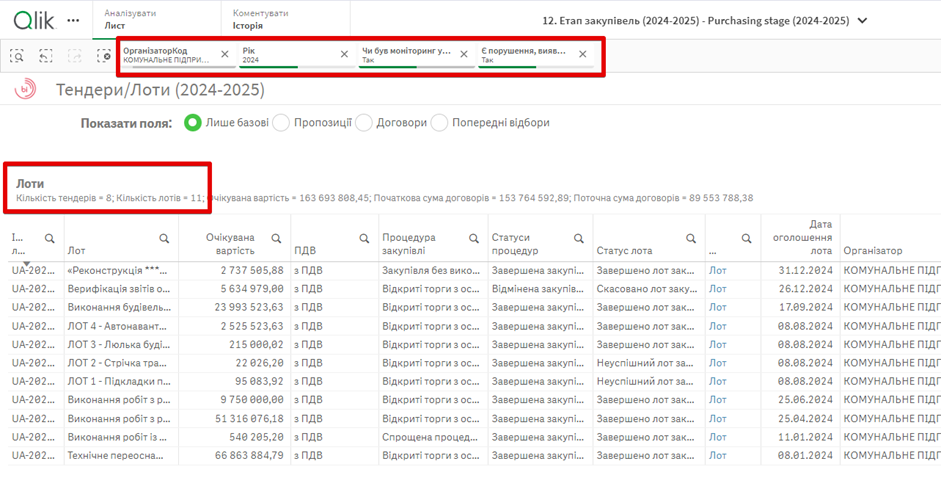Clear all selections icon in toolbar
This screenshot has height=486, width=941.
104,56
